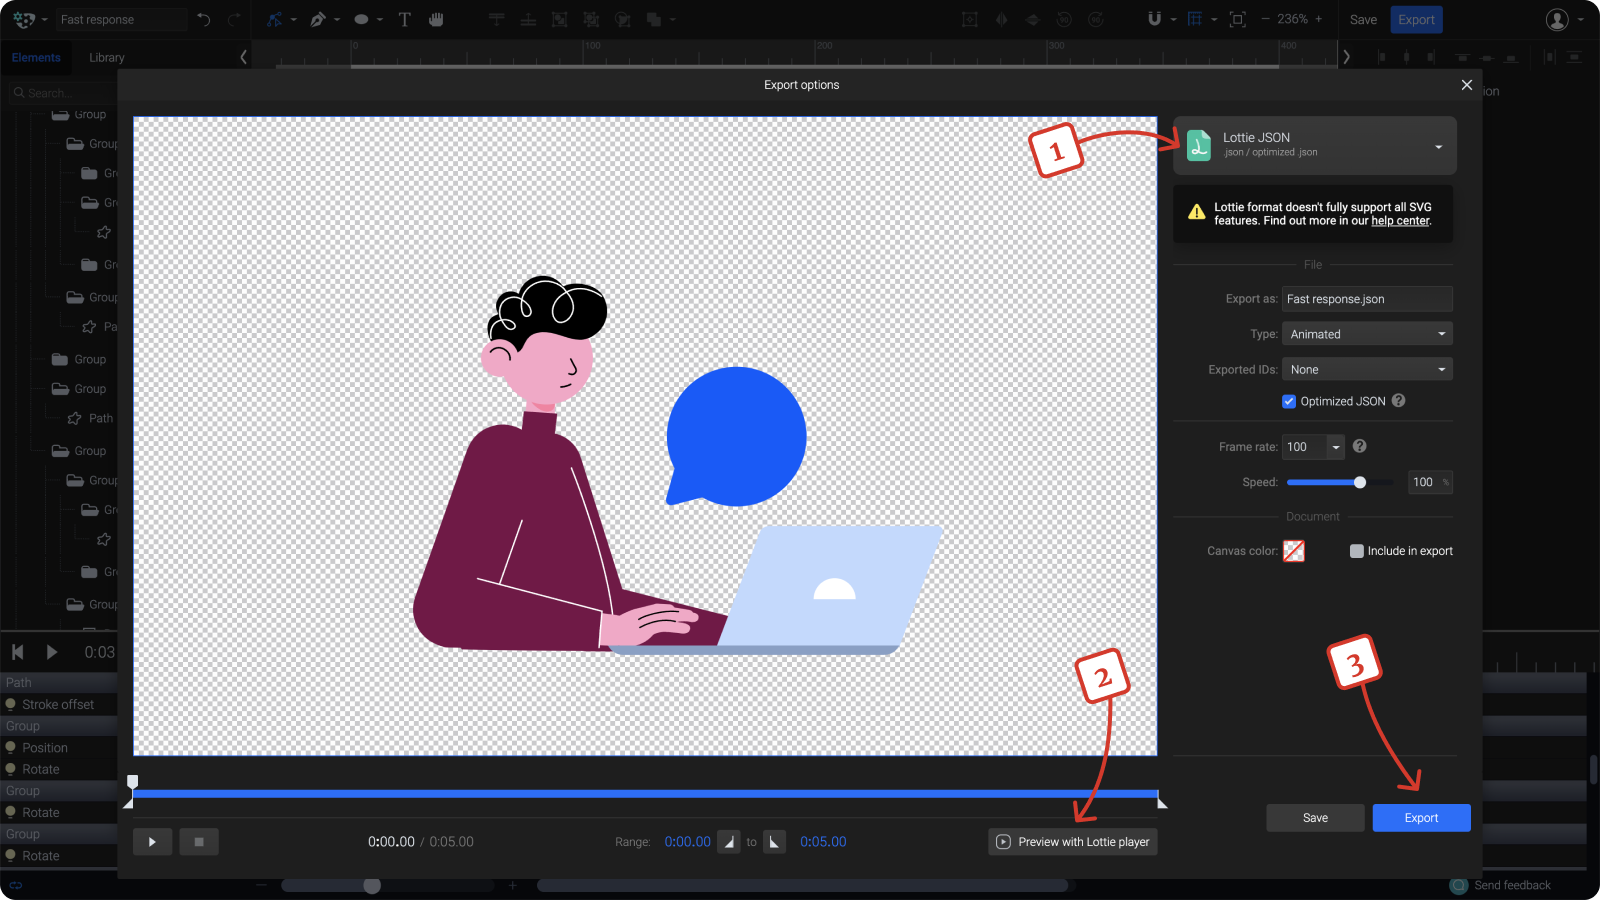Click the zoom-to-fit icon in the toolbar
The height and width of the screenshot is (900, 1600).
[x=1237, y=19]
